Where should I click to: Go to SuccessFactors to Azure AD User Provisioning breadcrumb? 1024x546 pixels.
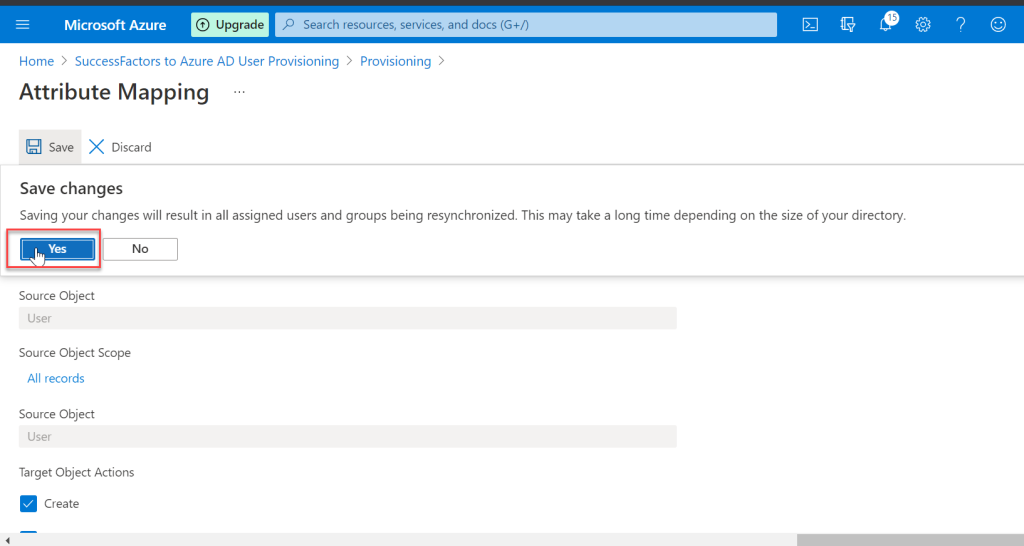[207, 61]
